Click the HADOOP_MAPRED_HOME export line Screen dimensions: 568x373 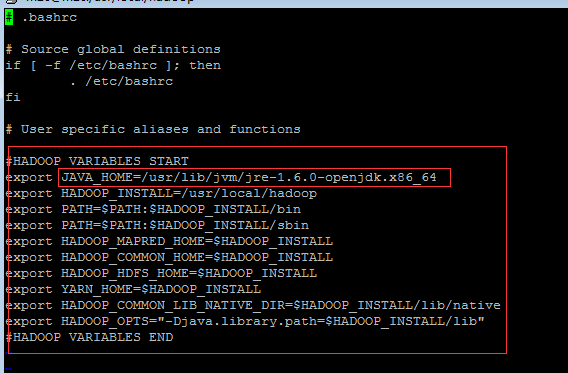pos(169,241)
